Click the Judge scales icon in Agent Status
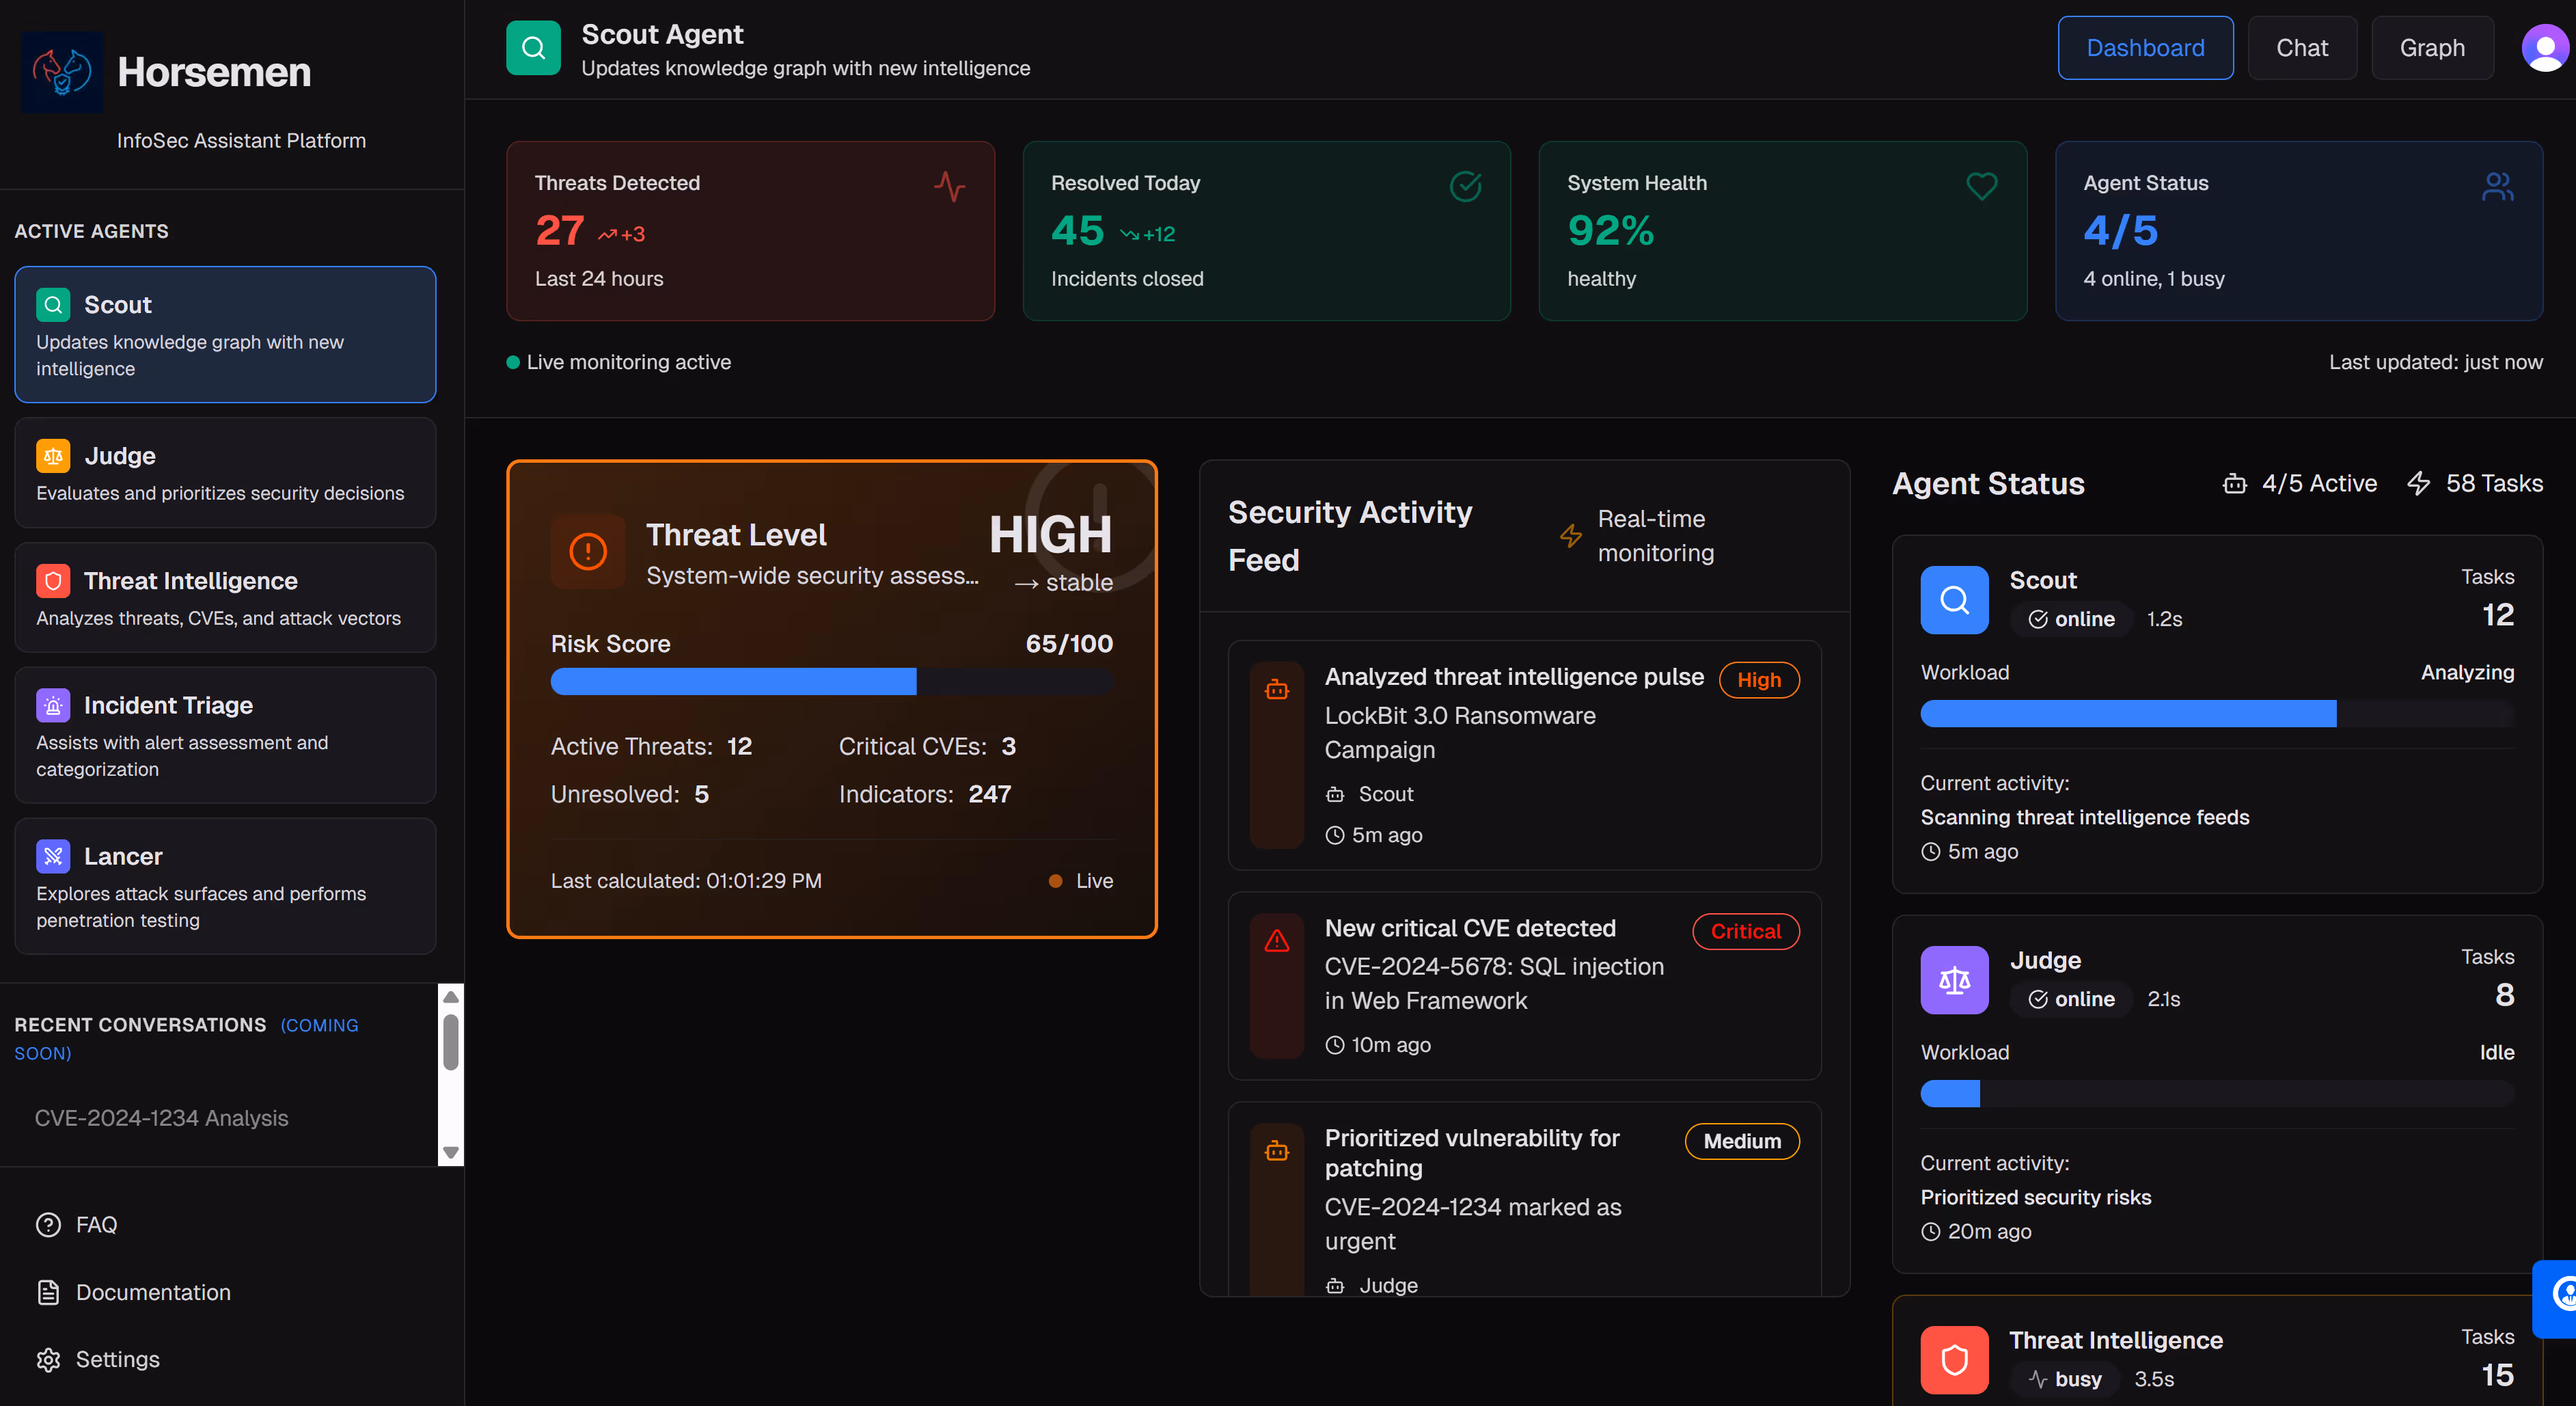The height and width of the screenshot is (1406, 2576). pos(1954,980)
